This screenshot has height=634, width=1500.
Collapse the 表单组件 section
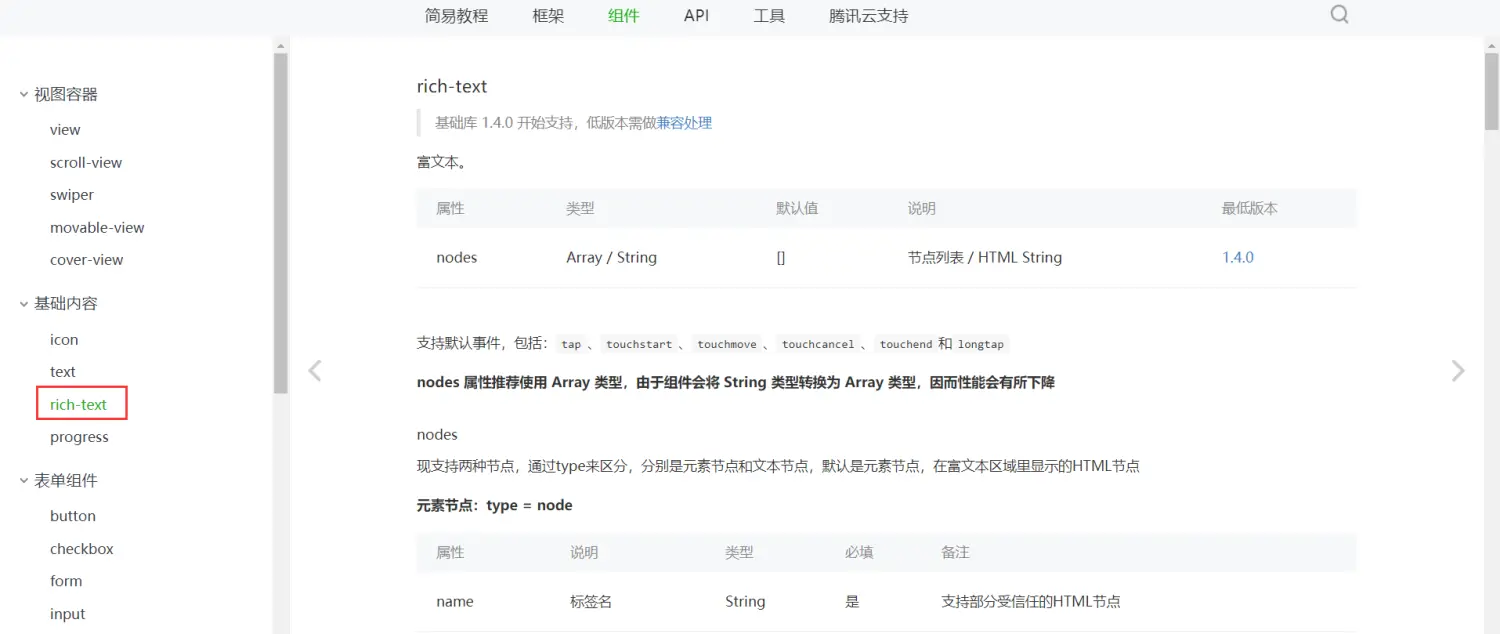click(x=24, y=480)
